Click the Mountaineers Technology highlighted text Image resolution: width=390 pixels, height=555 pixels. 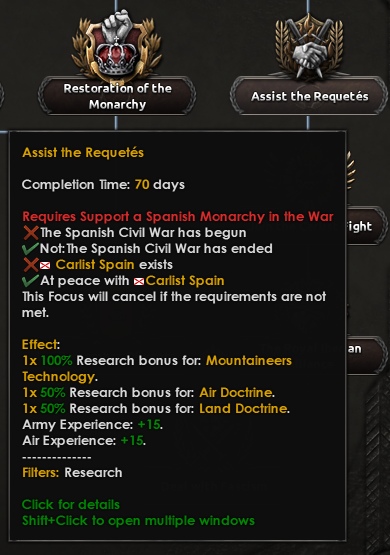pos(157,368)
